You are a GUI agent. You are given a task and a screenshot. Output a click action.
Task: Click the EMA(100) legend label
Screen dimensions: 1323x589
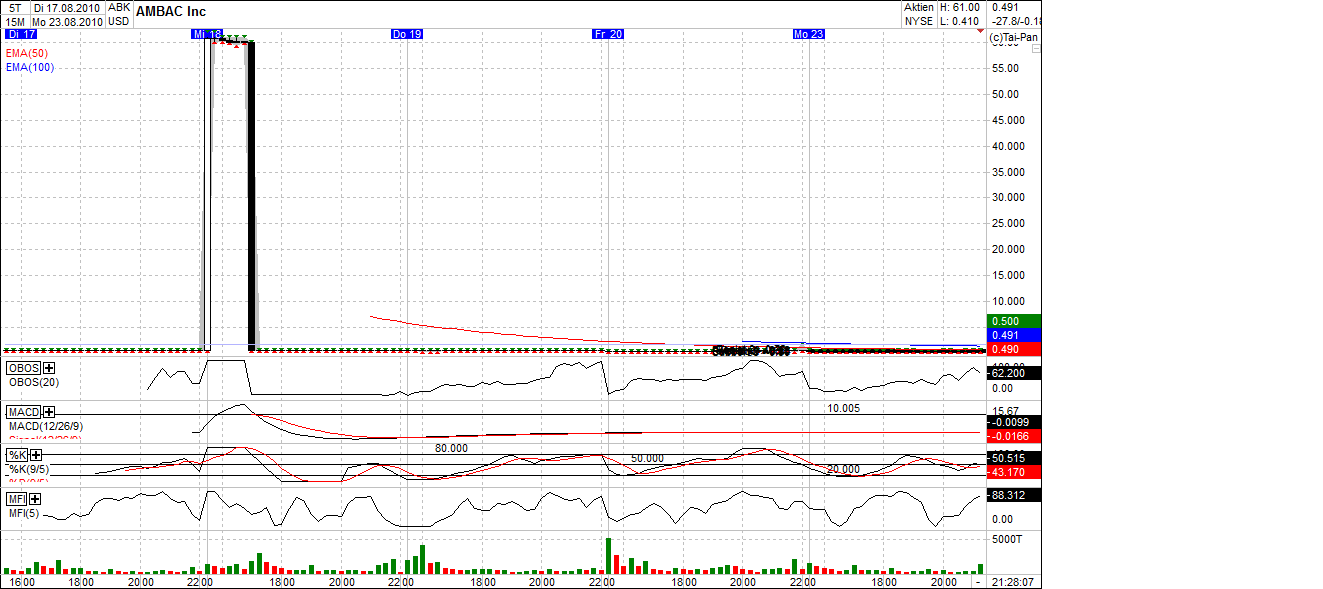click(x=30, y=67)
